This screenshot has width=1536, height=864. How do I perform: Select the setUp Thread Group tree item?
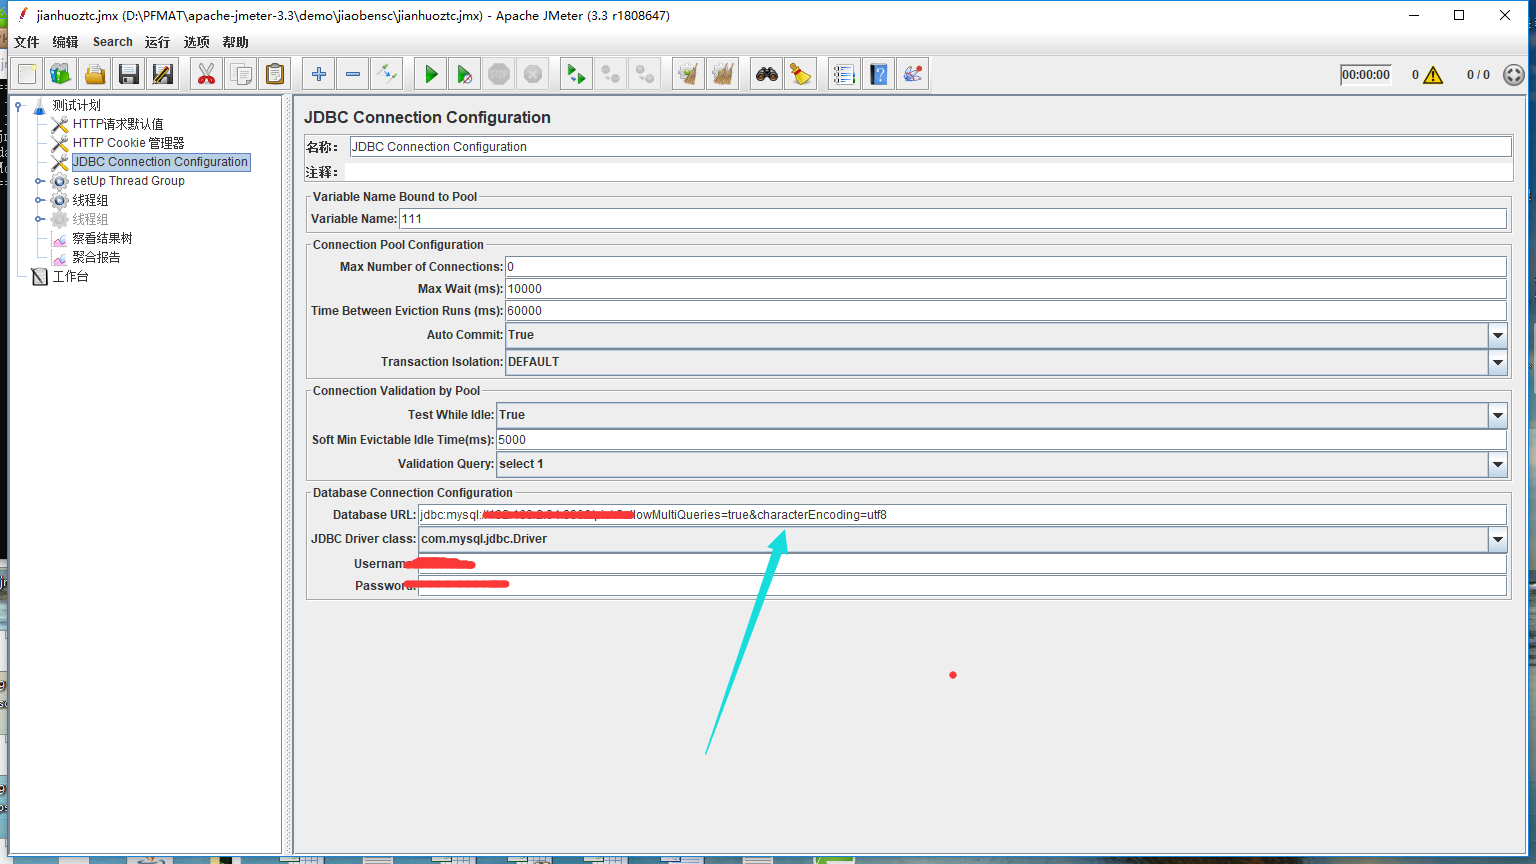[128, 181]
